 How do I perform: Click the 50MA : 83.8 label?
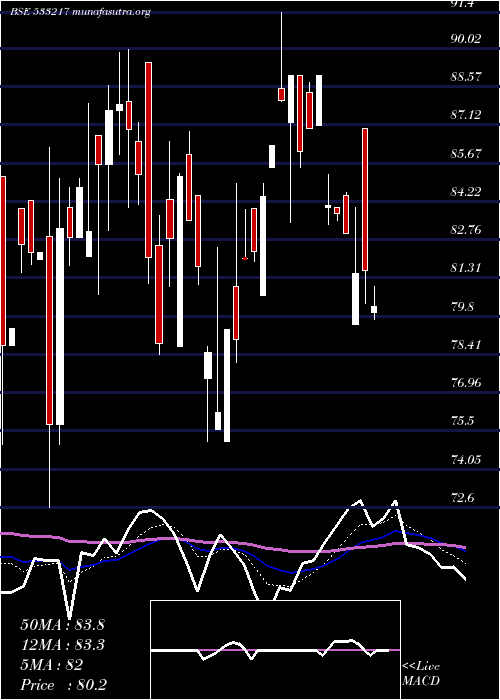coord(62,625)
